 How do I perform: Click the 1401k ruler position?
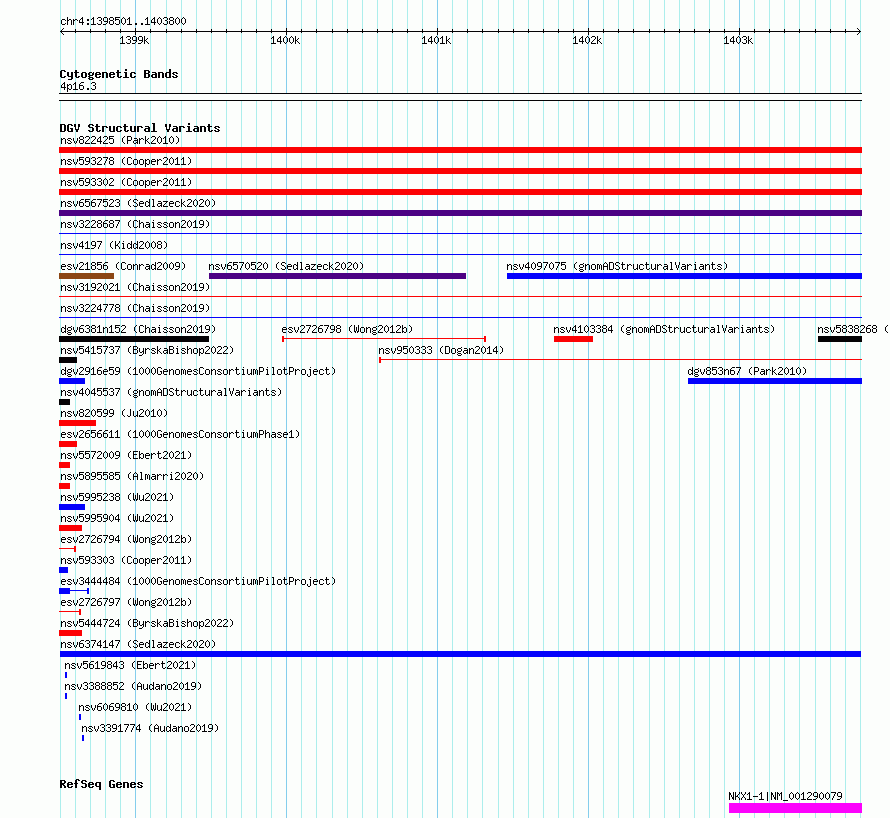click(436, 40)
